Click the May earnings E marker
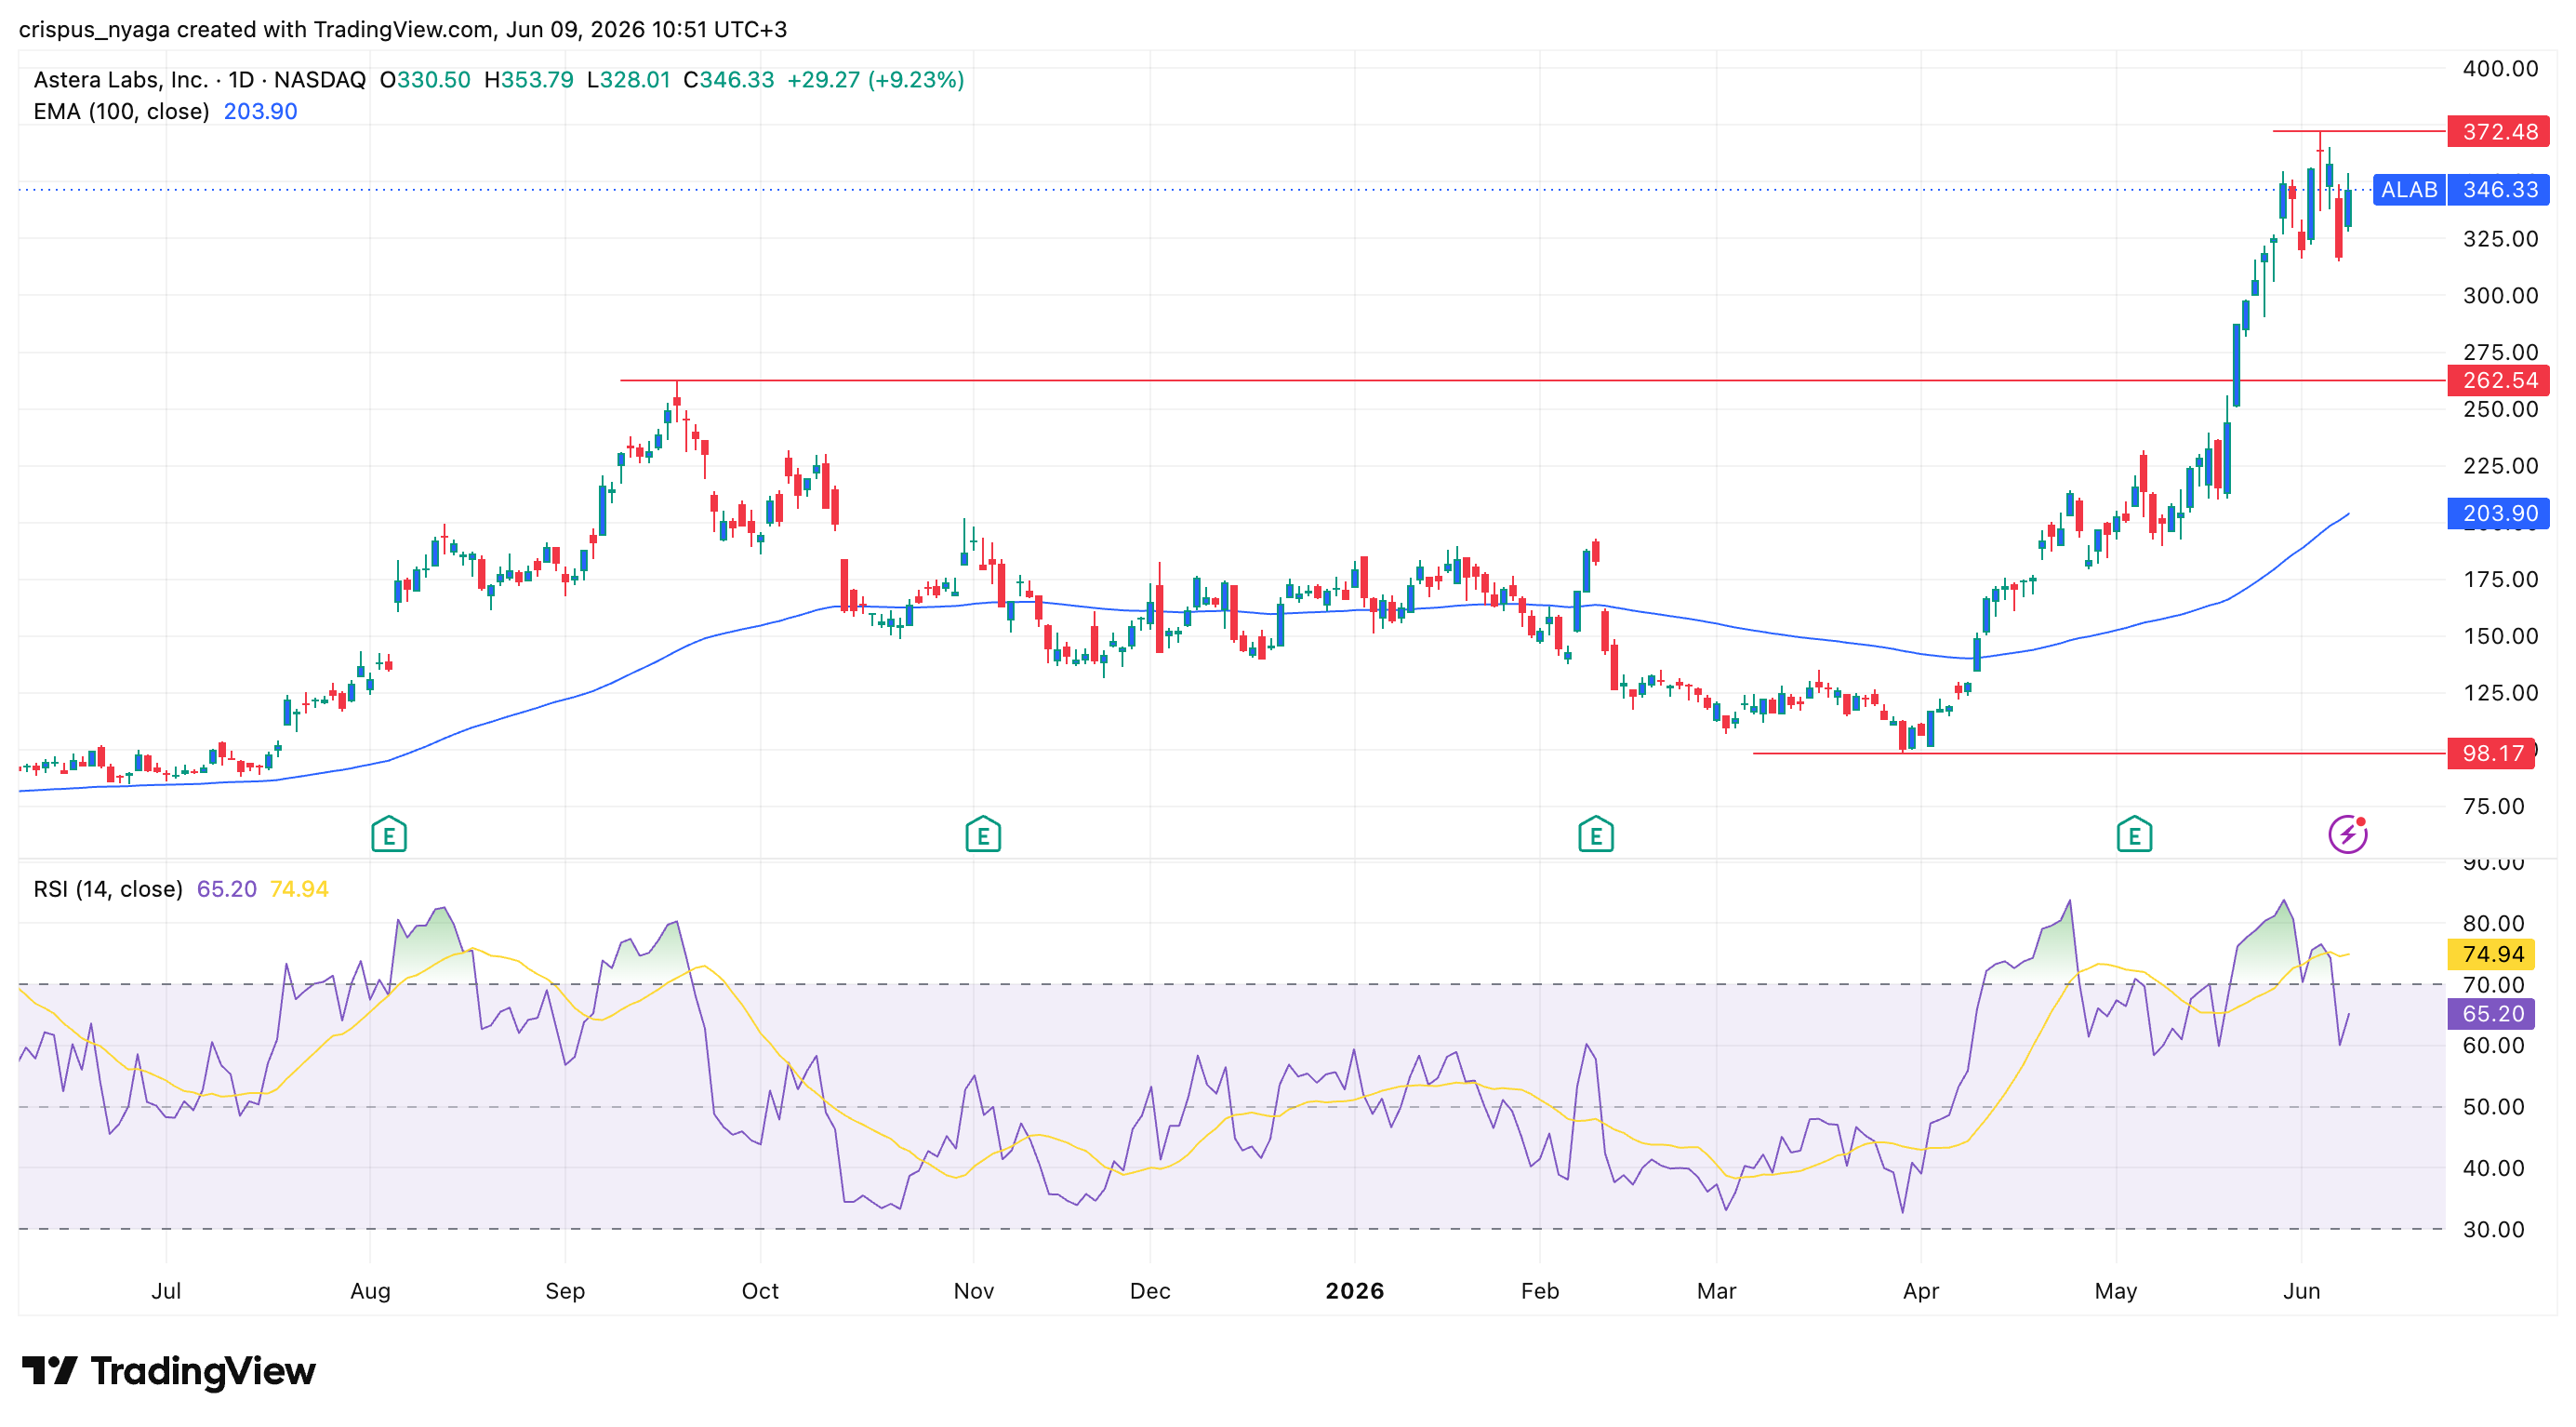 pos(2134,834)
